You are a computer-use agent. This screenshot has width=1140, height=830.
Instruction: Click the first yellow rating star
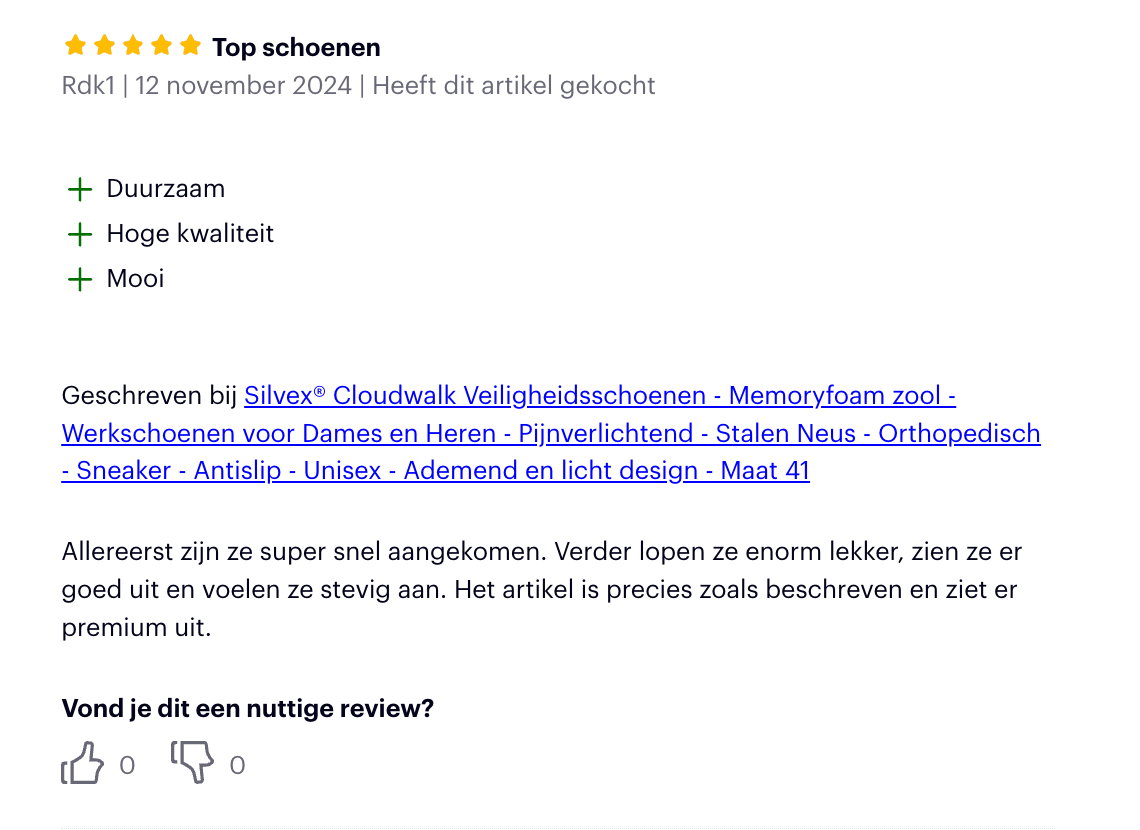point(76,46)
